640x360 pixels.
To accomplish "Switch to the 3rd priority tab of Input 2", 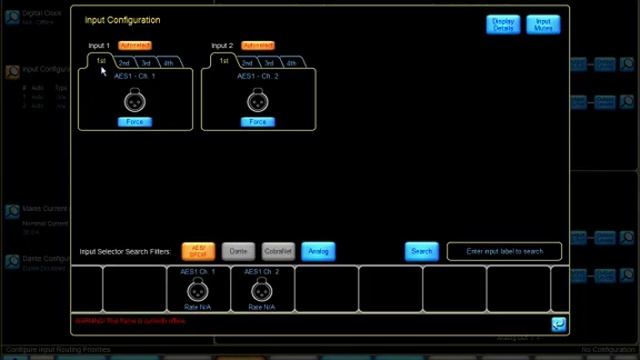I will (269, 63).
